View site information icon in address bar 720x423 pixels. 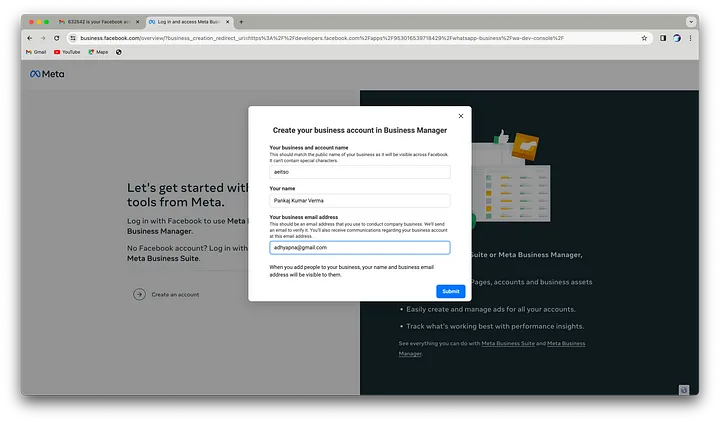(x=73, y=38)
